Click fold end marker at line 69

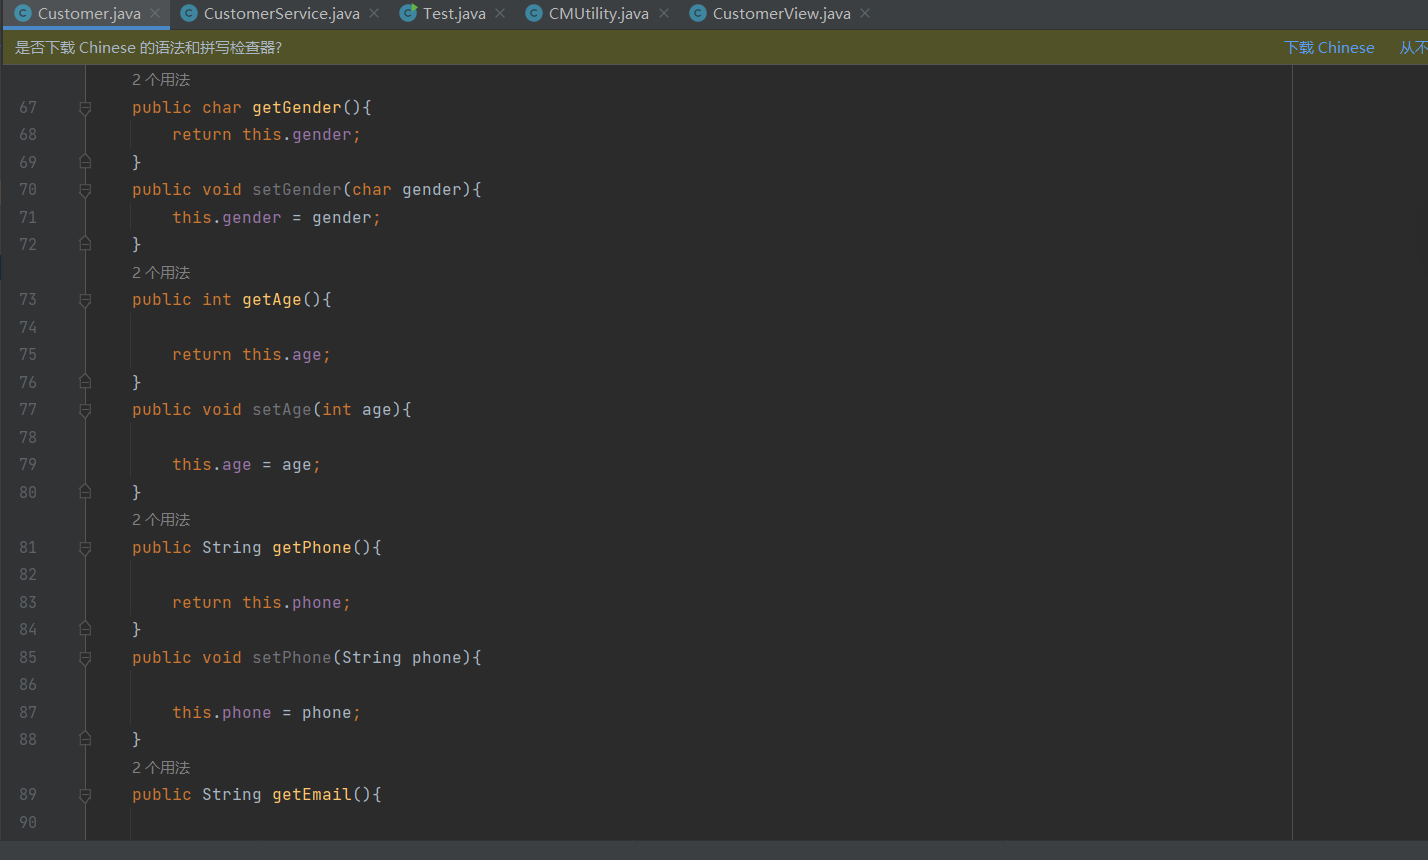pos(85,162)
